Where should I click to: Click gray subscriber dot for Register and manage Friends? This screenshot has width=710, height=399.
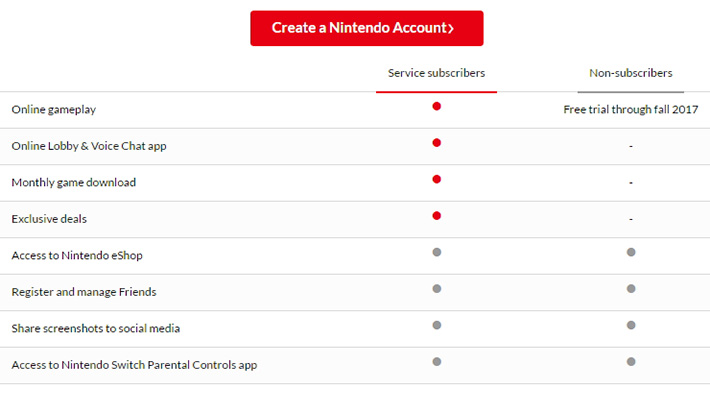(437, 289)
